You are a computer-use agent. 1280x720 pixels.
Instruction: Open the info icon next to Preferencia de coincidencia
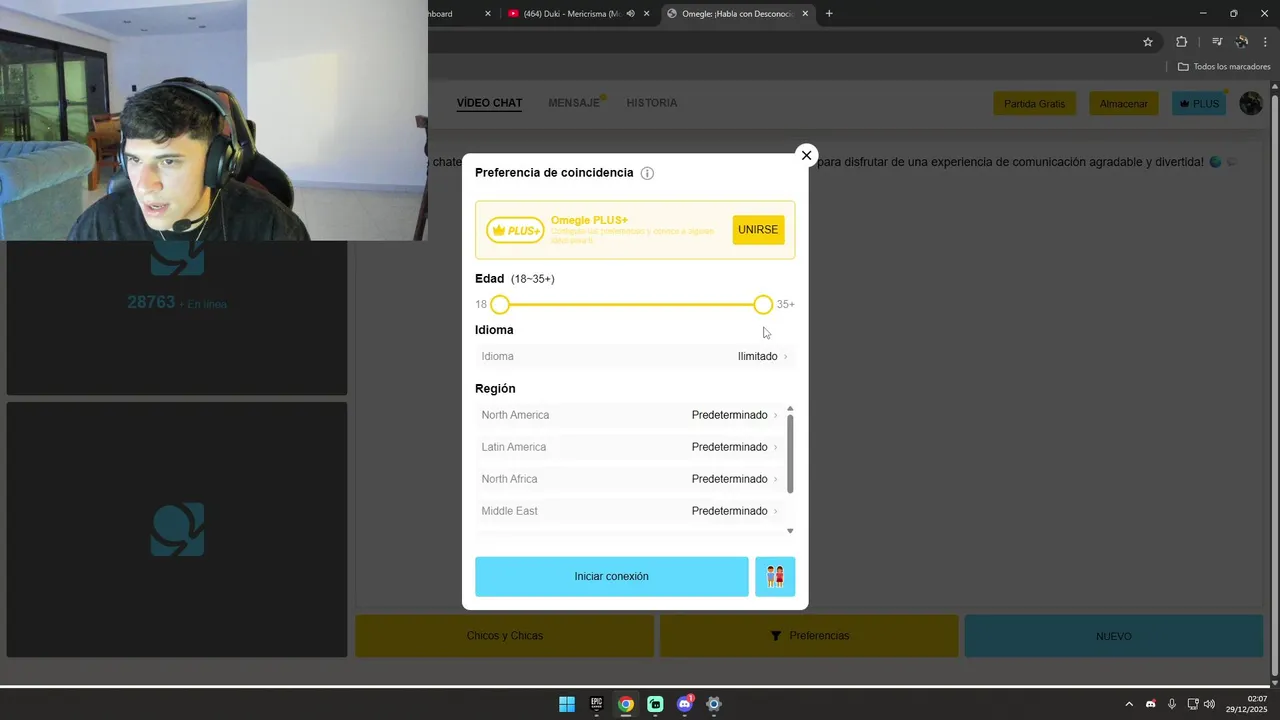pyautogui.click(x=647, y=173)
